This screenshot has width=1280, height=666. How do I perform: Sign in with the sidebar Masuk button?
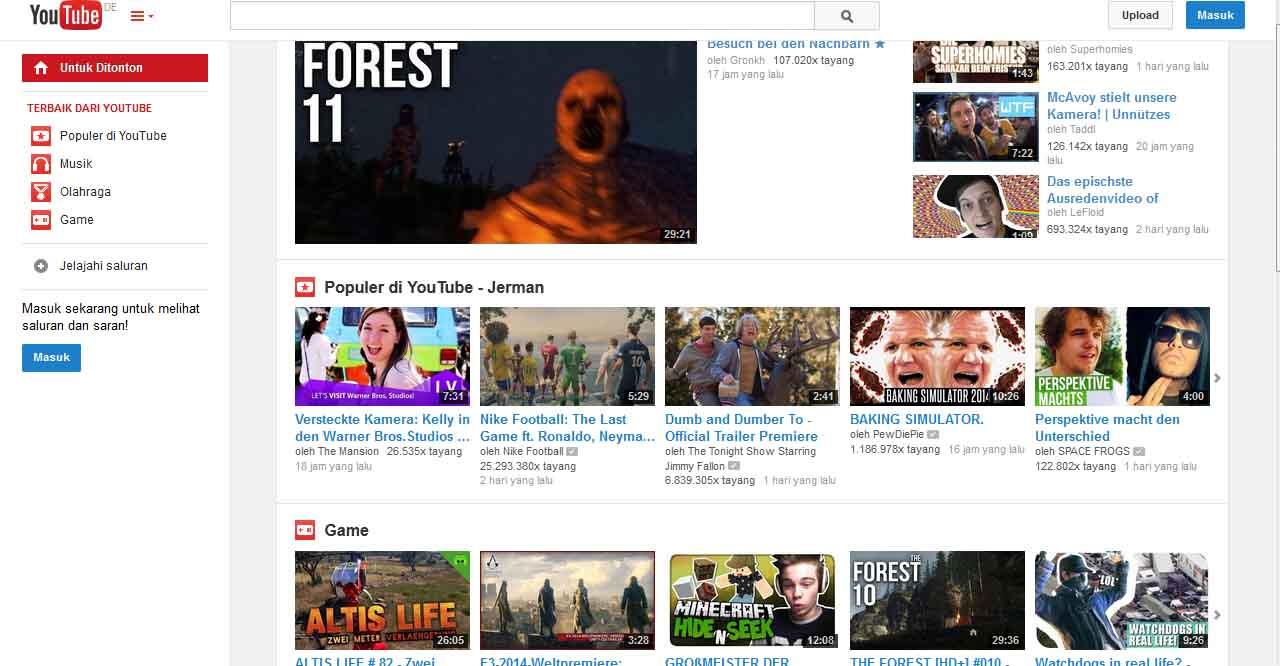click(51, 358)
